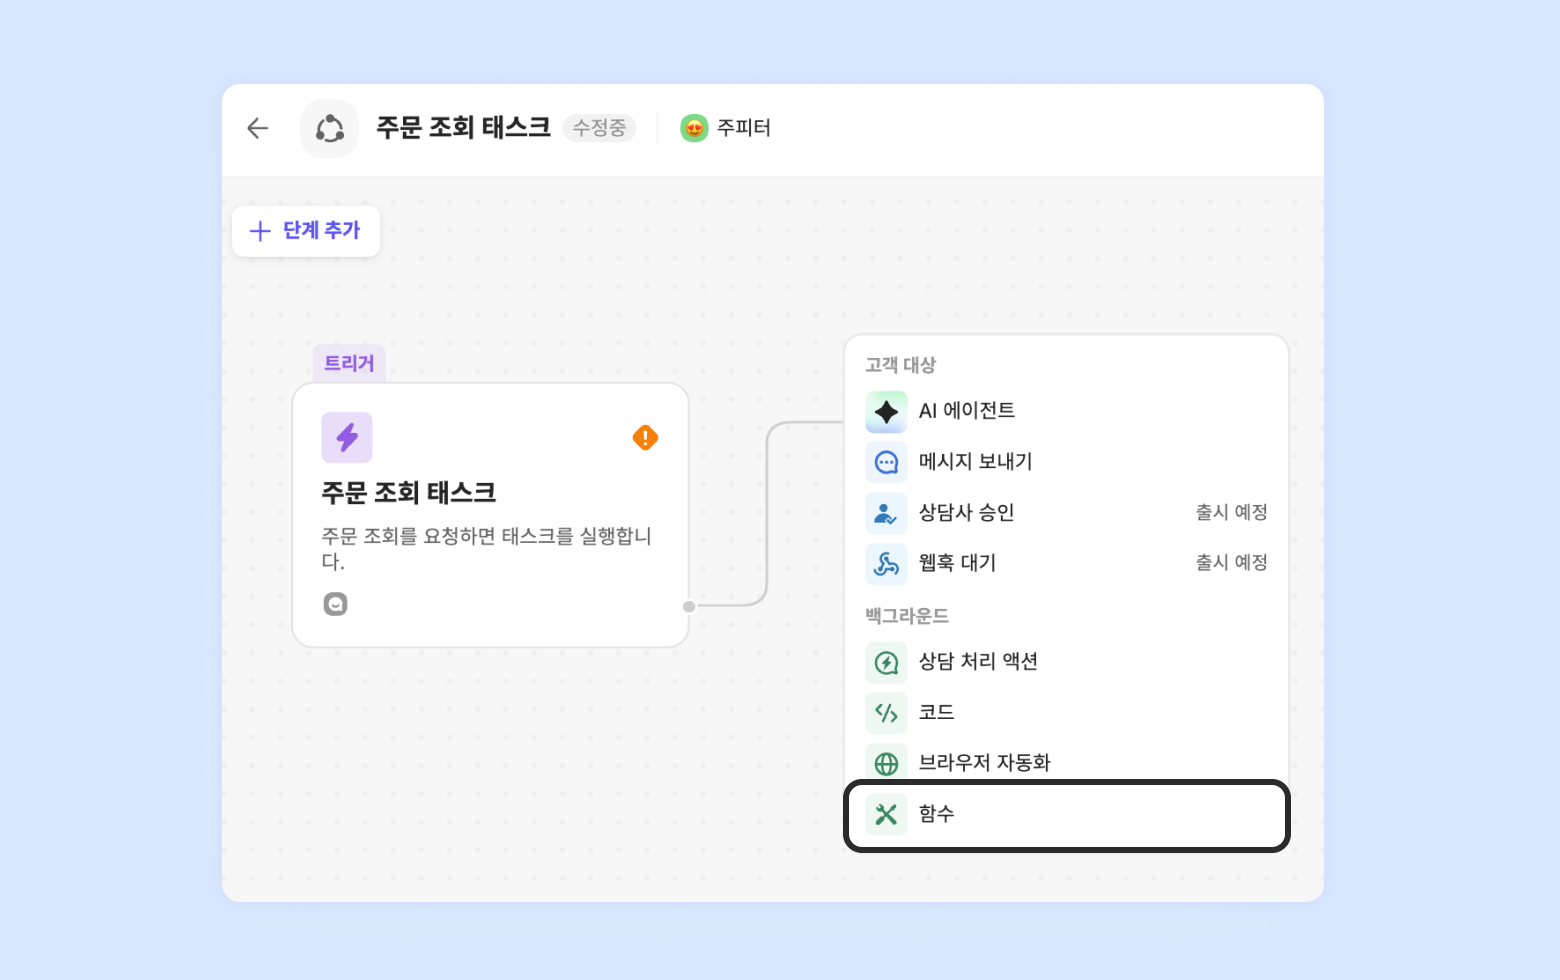Click the 웹훅 대기 webhook icon
The width and height of the screenshot is (1560, 980).
click(886, 563)
